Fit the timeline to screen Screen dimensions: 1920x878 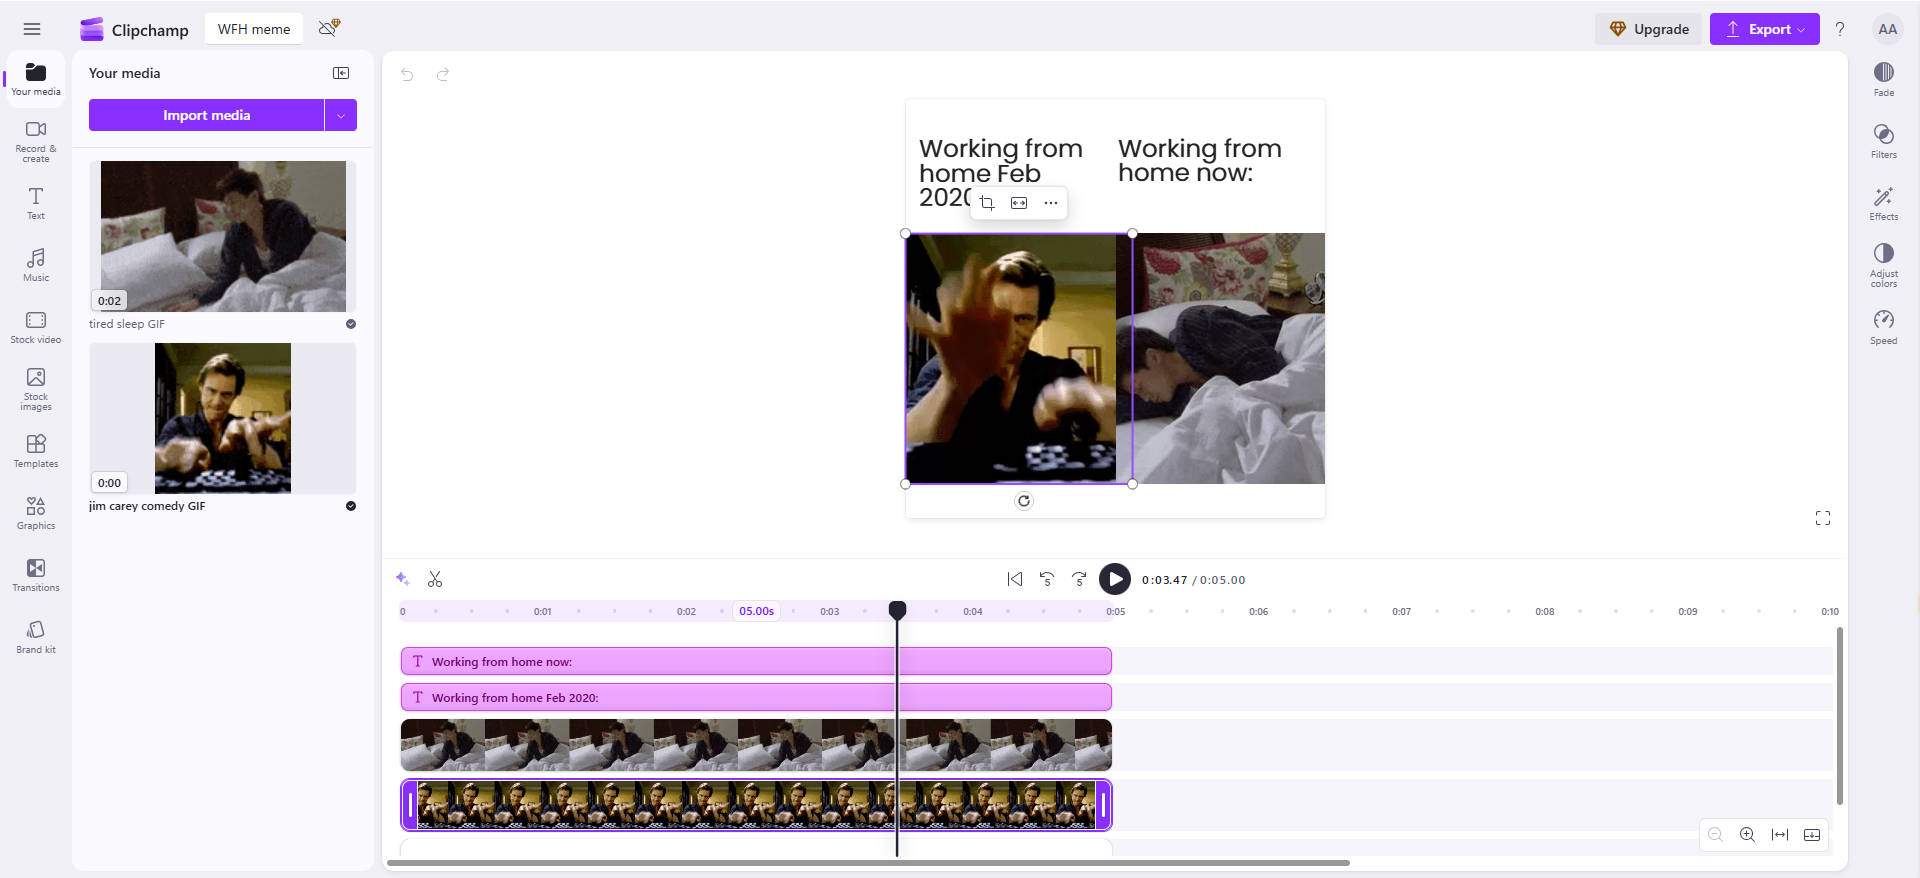coord(1780,835)
